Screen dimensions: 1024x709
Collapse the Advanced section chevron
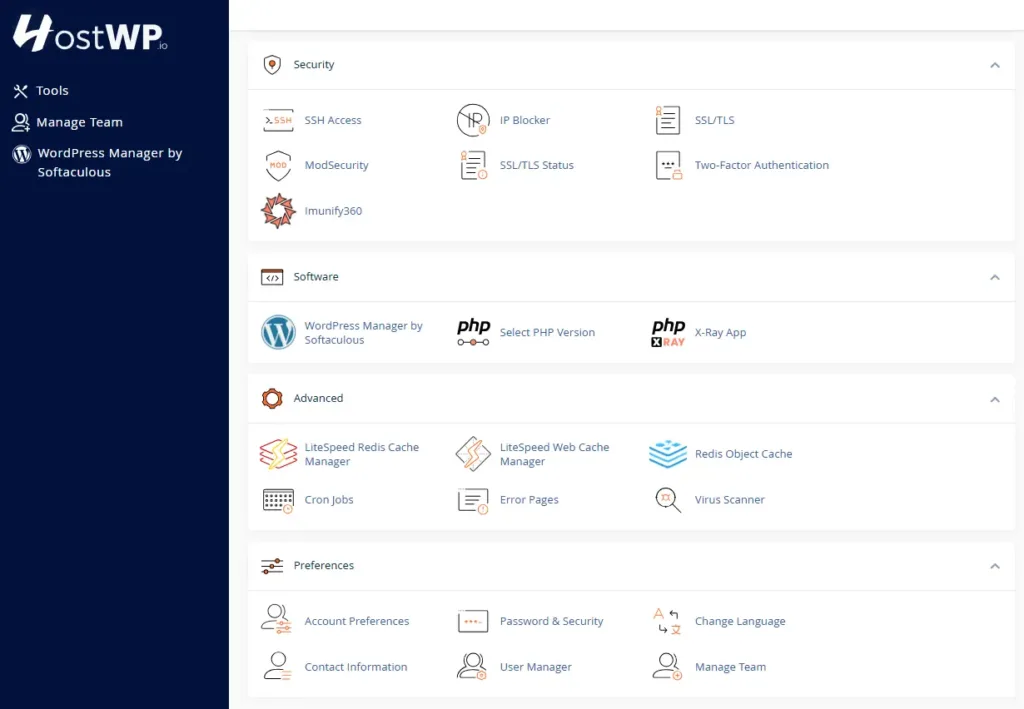click(995, 399)
